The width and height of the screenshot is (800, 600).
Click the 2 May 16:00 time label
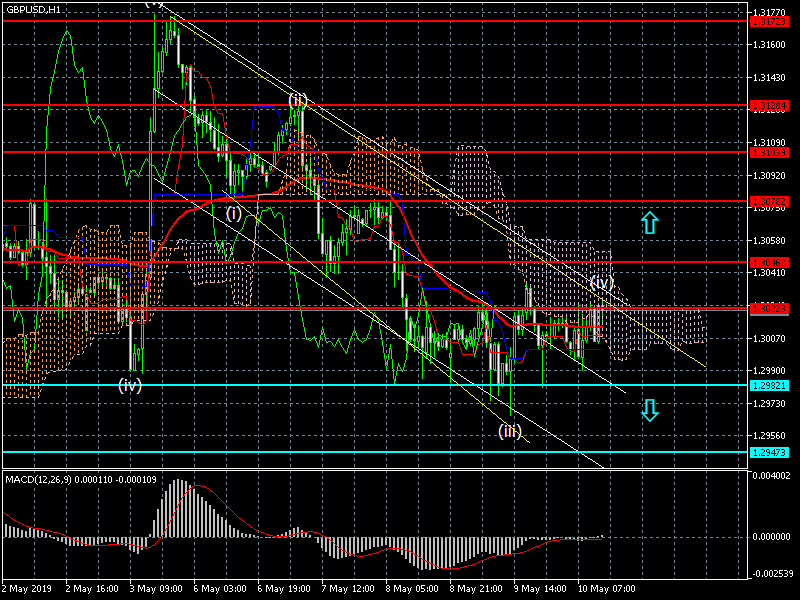tap(92, 589)
